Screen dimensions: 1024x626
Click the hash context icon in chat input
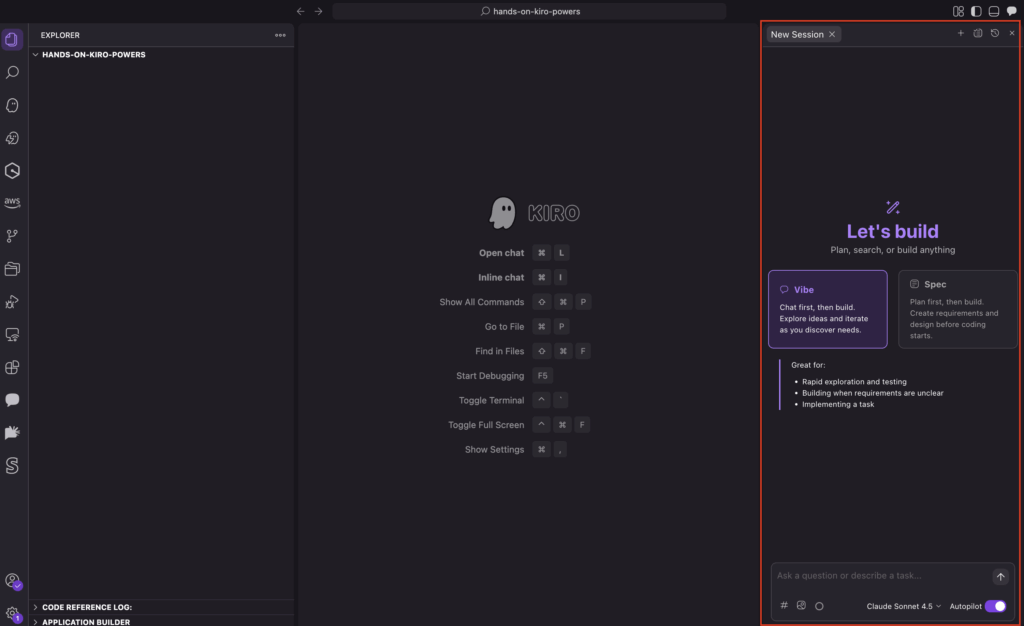(784, 606)
